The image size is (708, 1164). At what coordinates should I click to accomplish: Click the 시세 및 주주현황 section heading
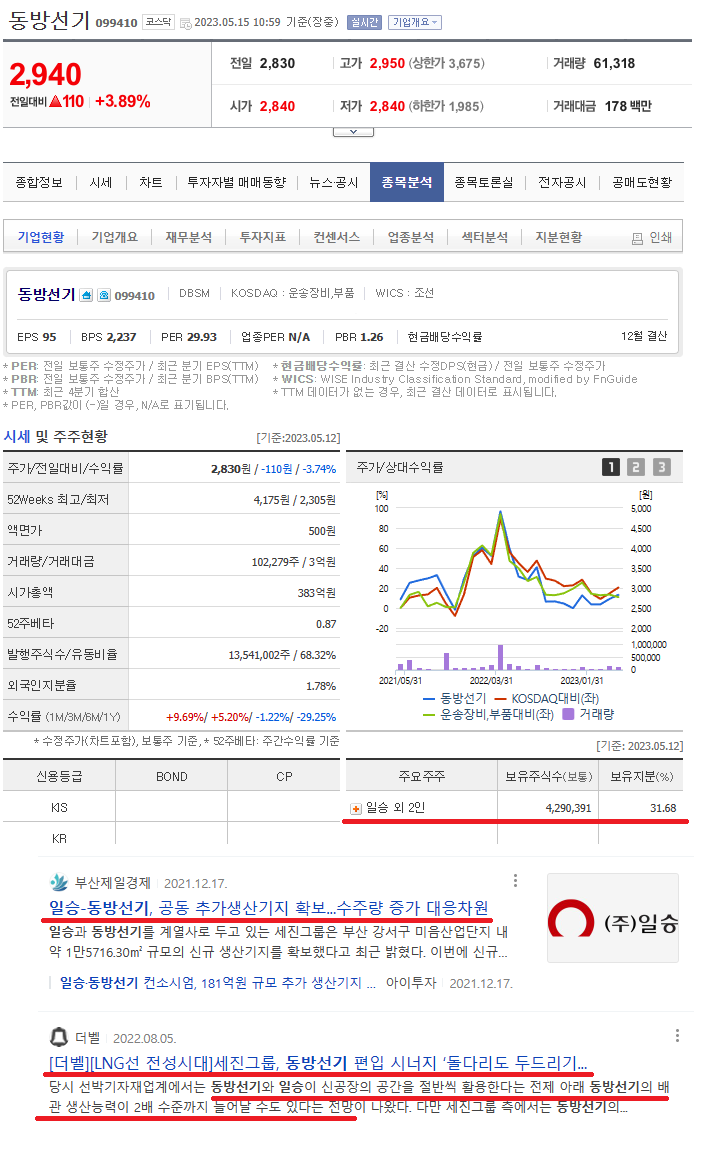56,436
